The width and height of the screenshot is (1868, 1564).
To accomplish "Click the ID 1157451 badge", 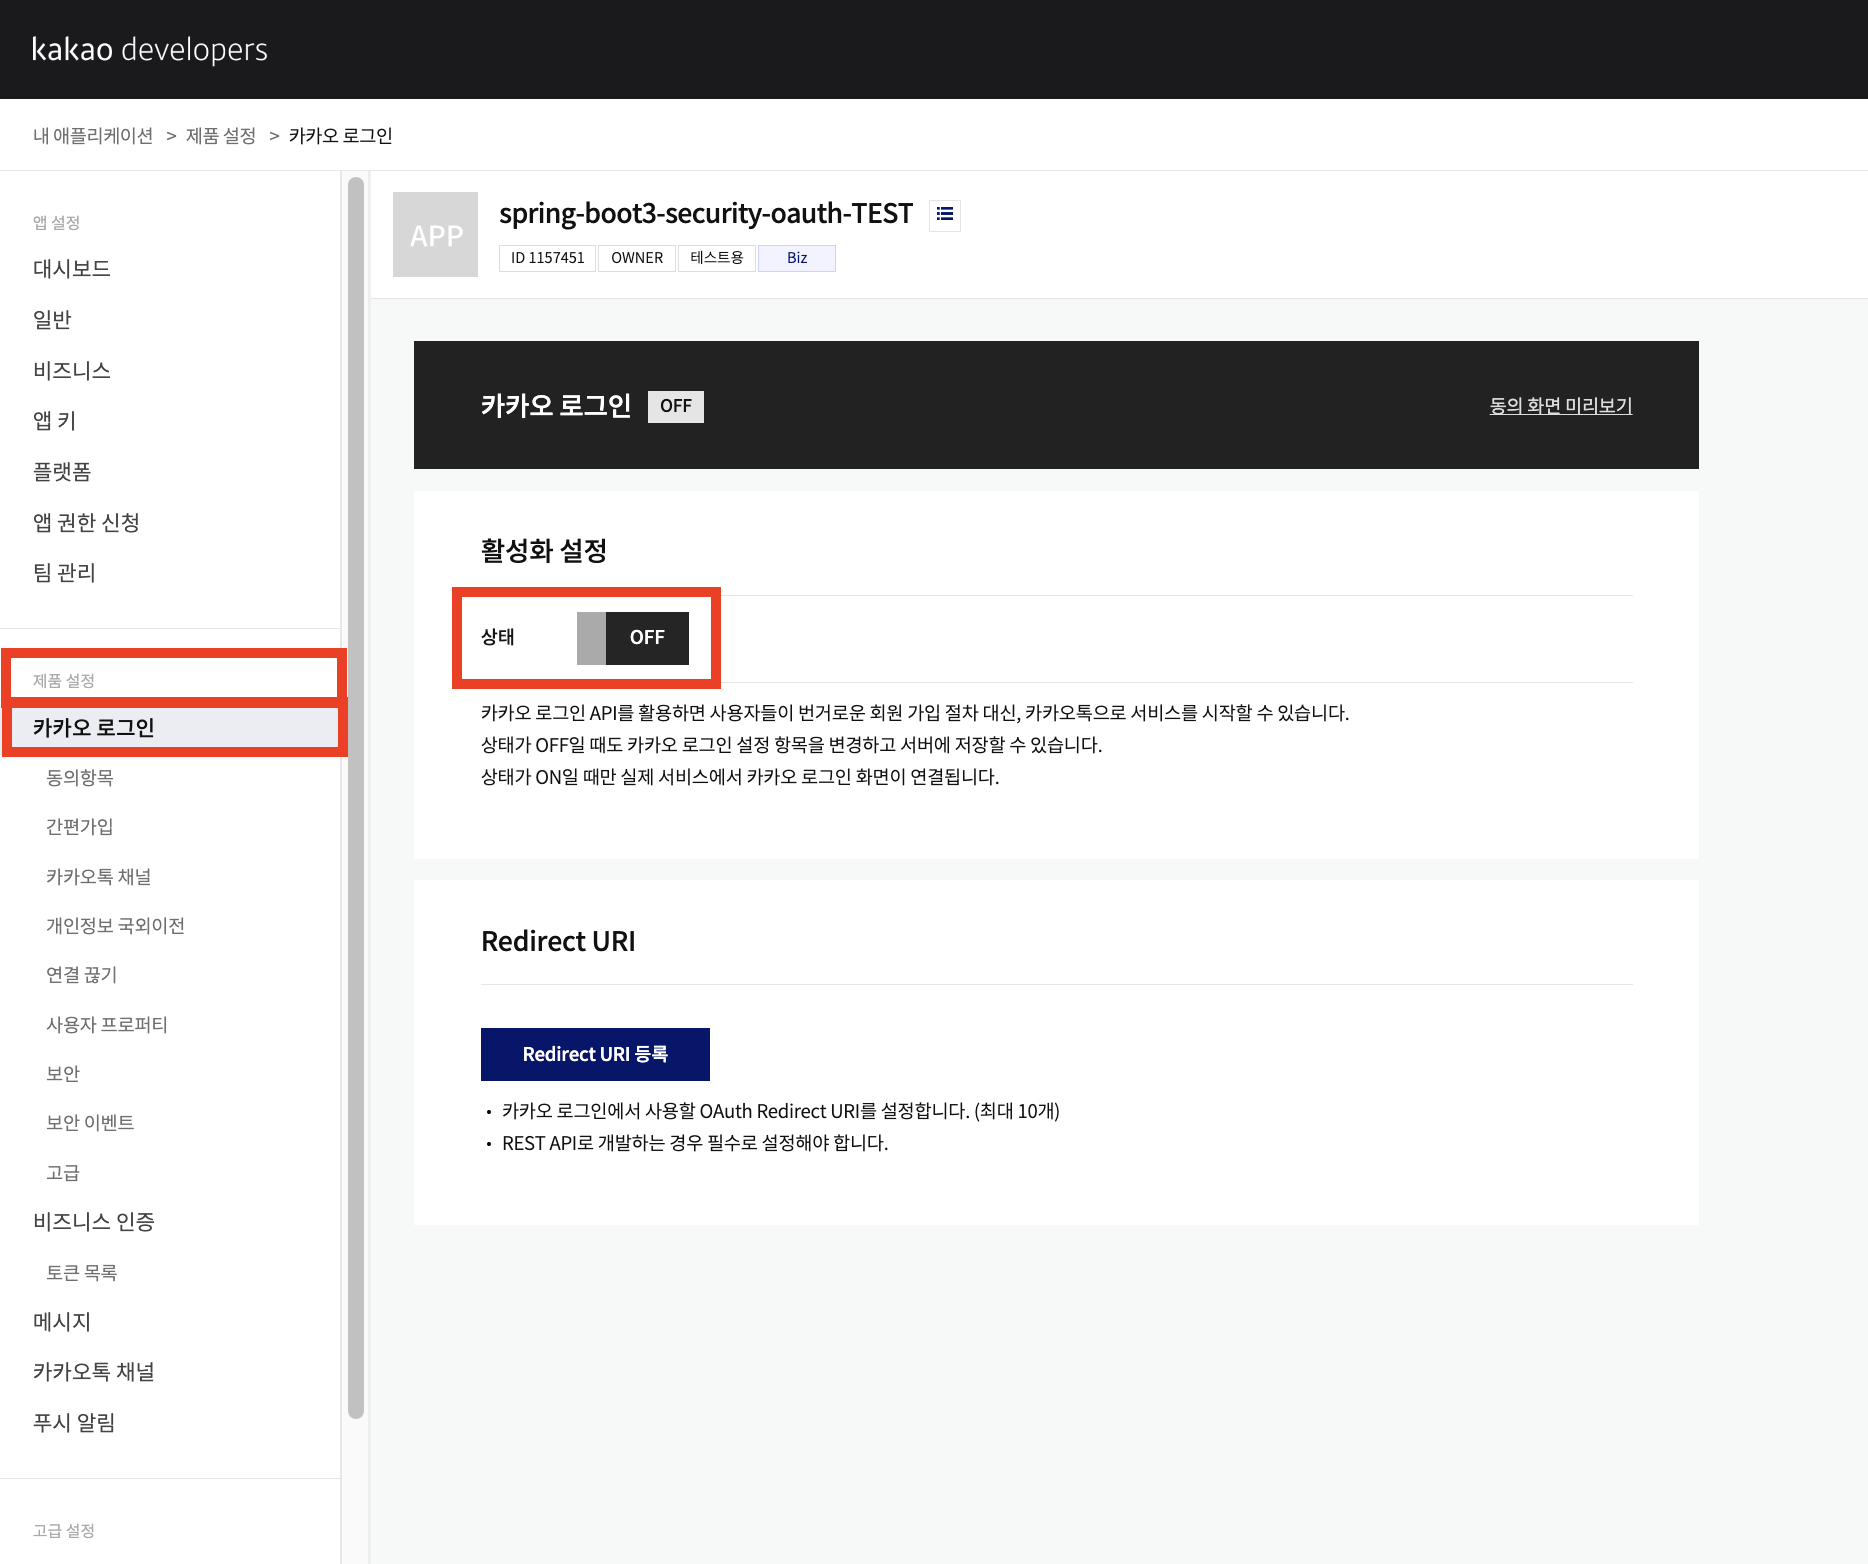I will click(547, 258).
